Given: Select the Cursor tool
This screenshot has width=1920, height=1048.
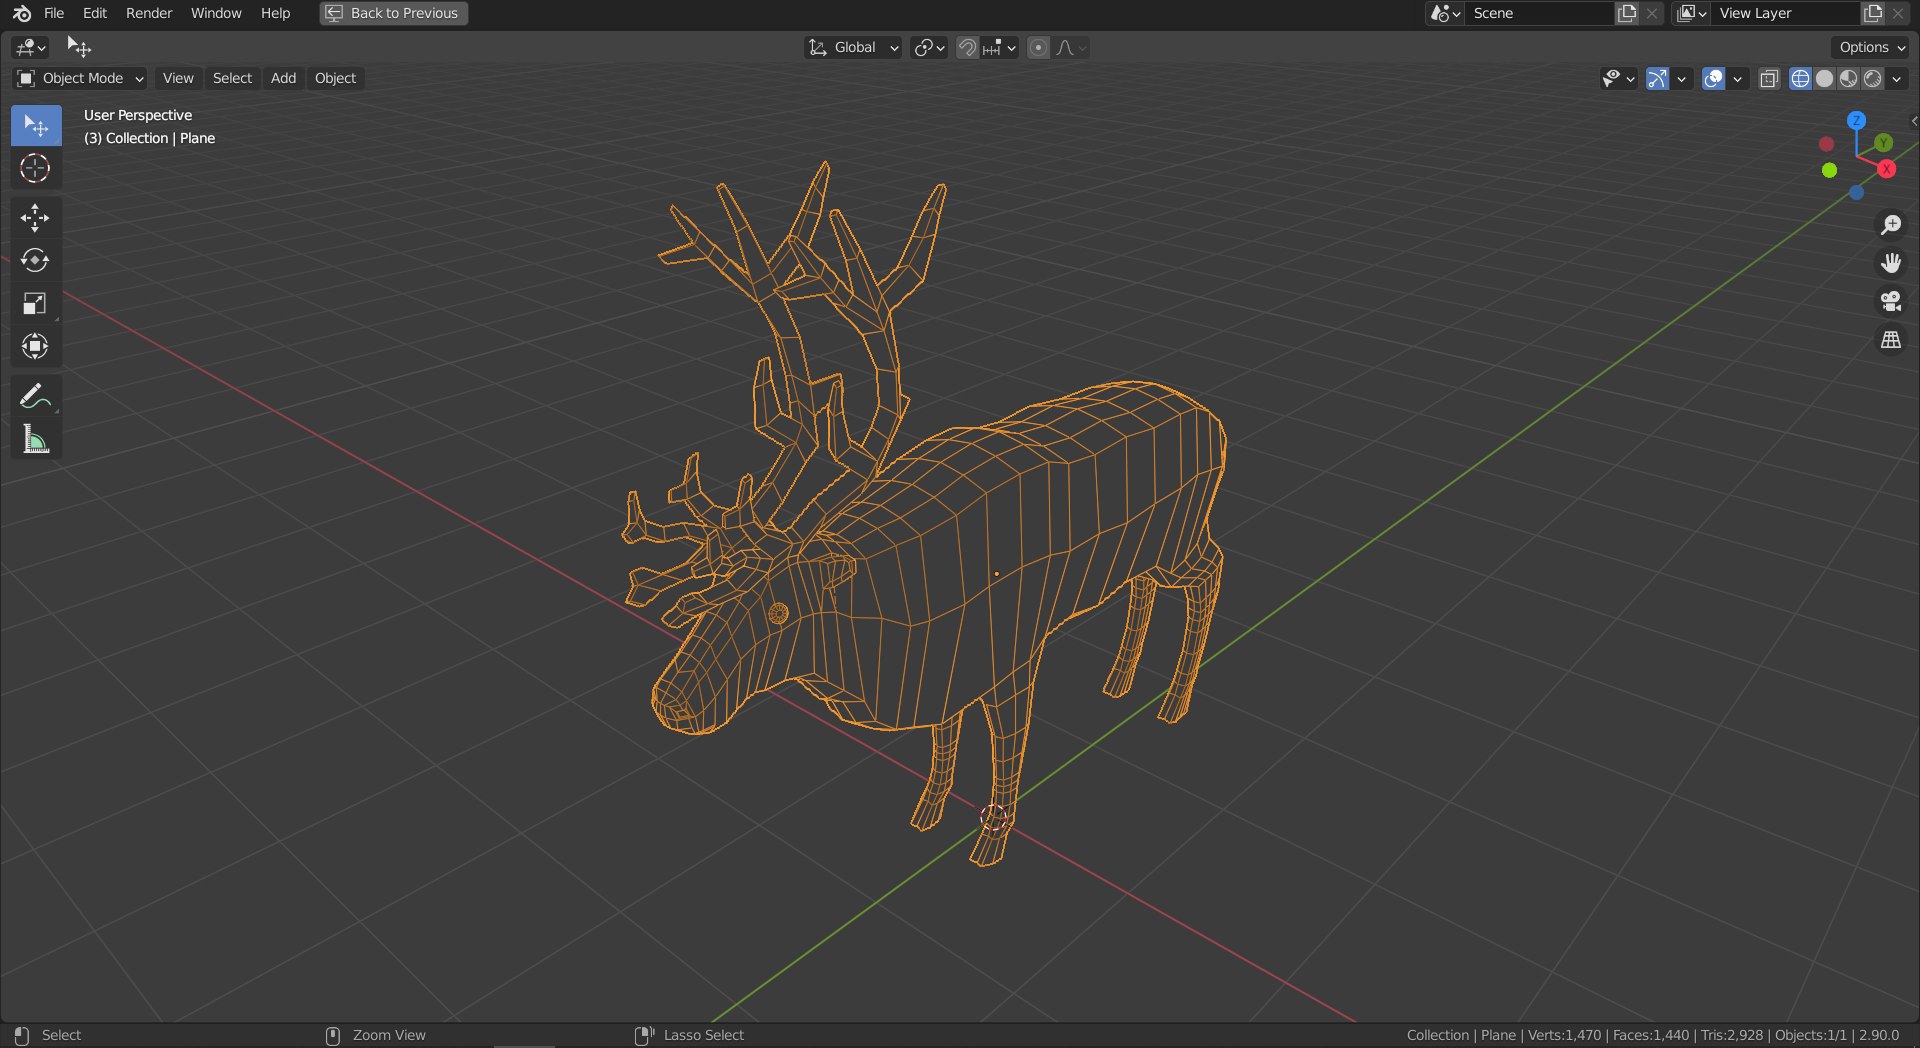Looking at the screenshot, I should pyautogui.click(x=36, y=168).
